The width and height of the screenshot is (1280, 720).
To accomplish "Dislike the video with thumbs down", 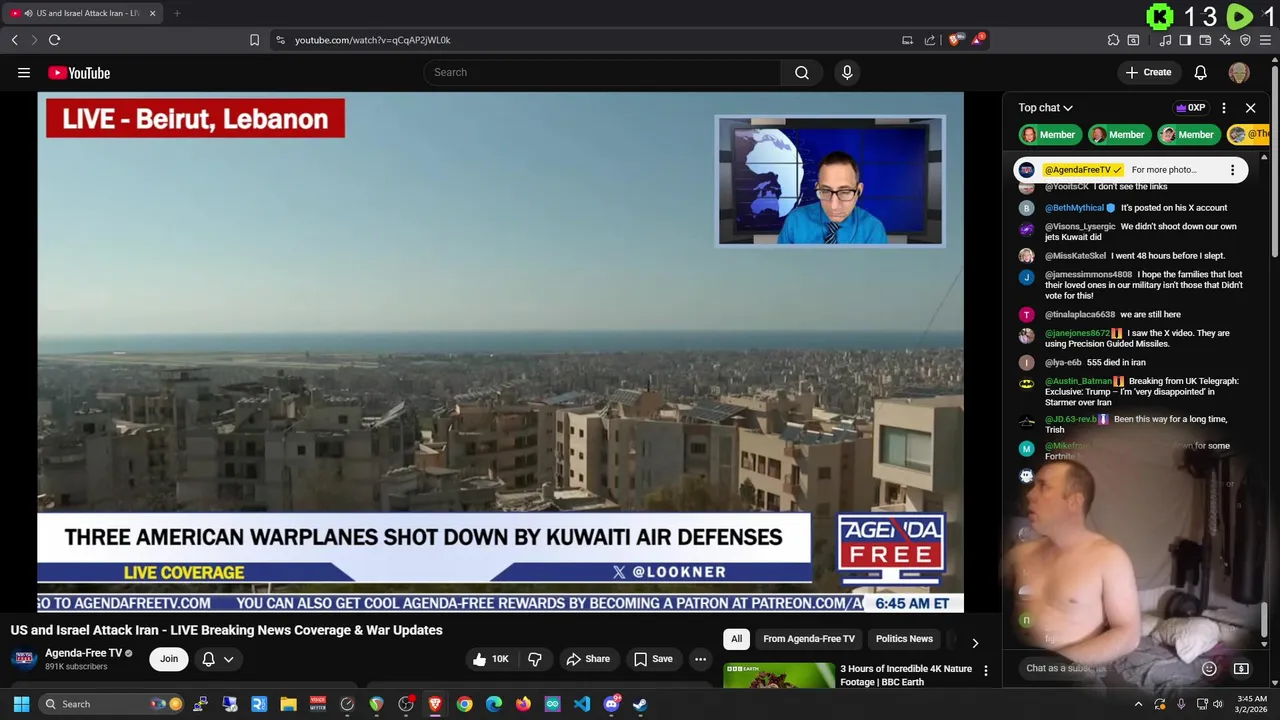I will (x=535, y=659).
